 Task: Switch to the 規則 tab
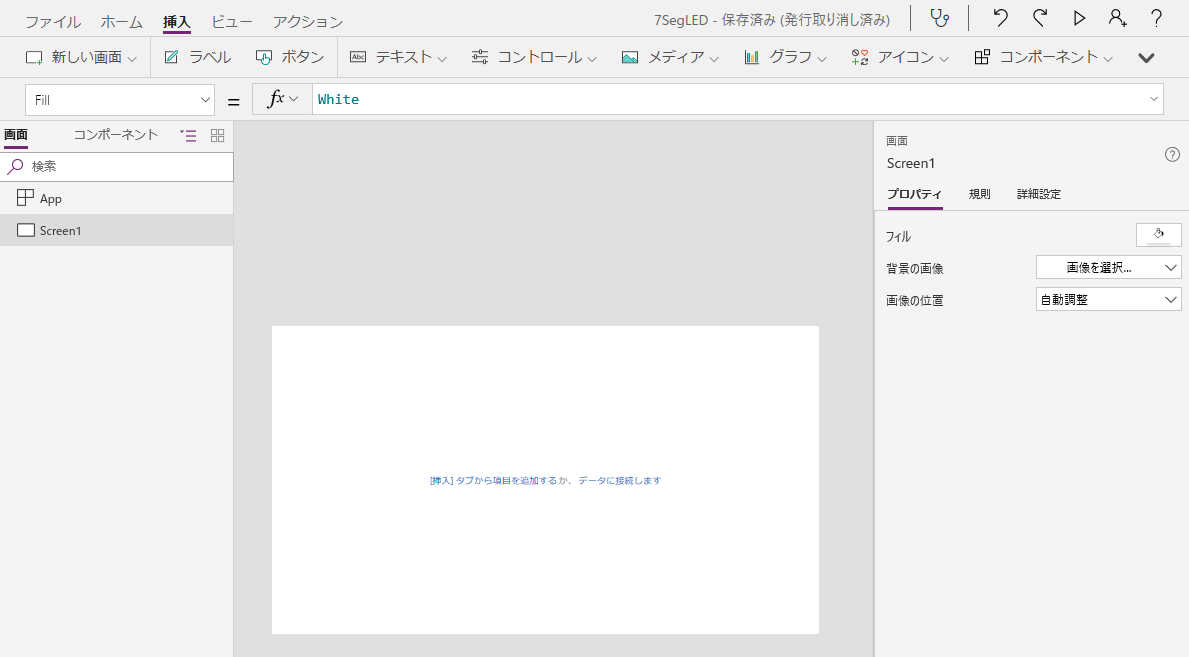tap(980, 194)
